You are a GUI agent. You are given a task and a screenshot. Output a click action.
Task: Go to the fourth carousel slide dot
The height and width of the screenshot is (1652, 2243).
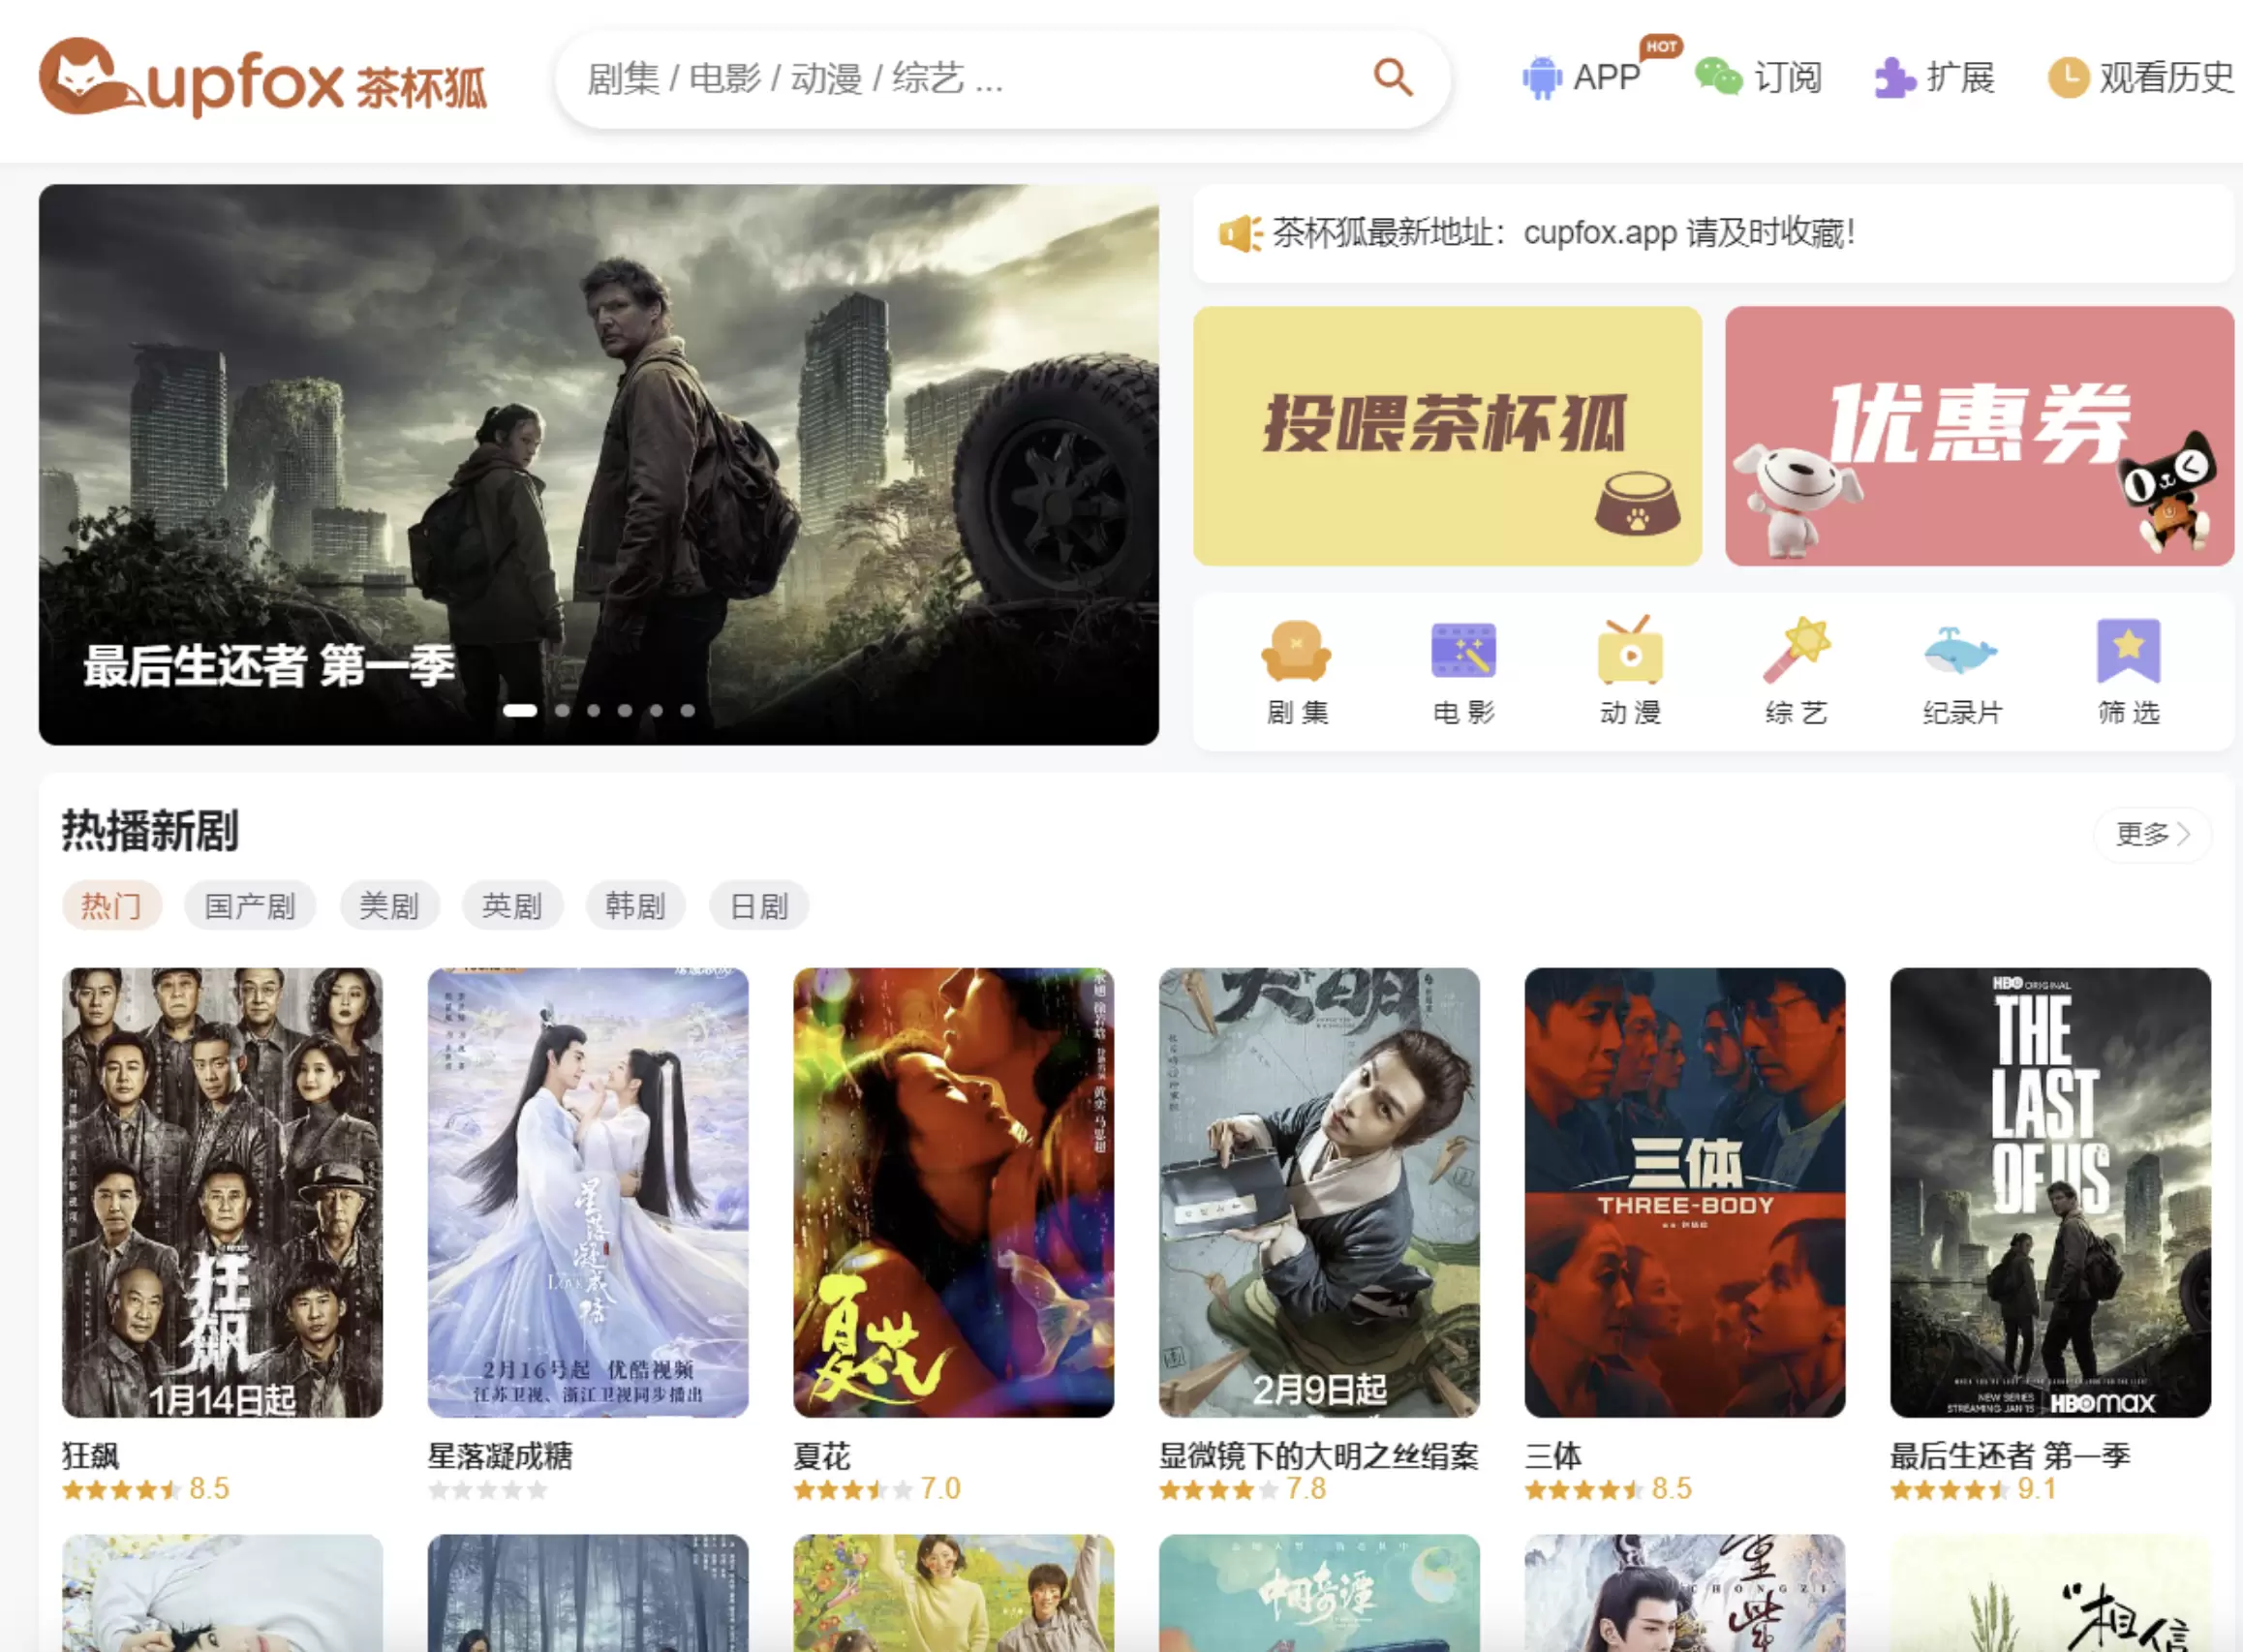(625, 710)
